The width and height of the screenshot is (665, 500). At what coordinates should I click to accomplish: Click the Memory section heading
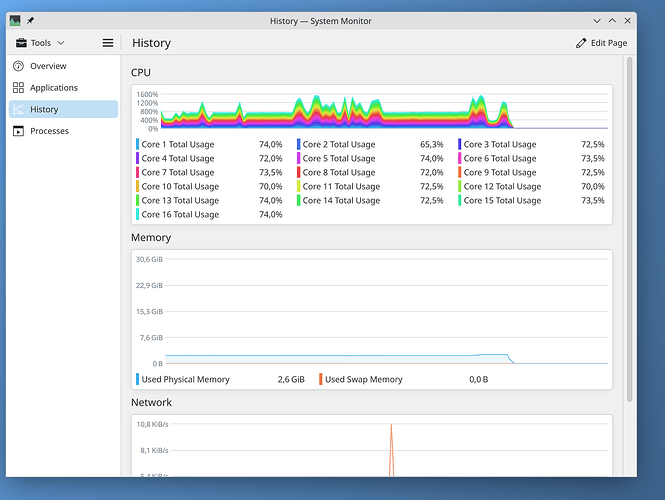pyautogui.click(x=151, y=237)
